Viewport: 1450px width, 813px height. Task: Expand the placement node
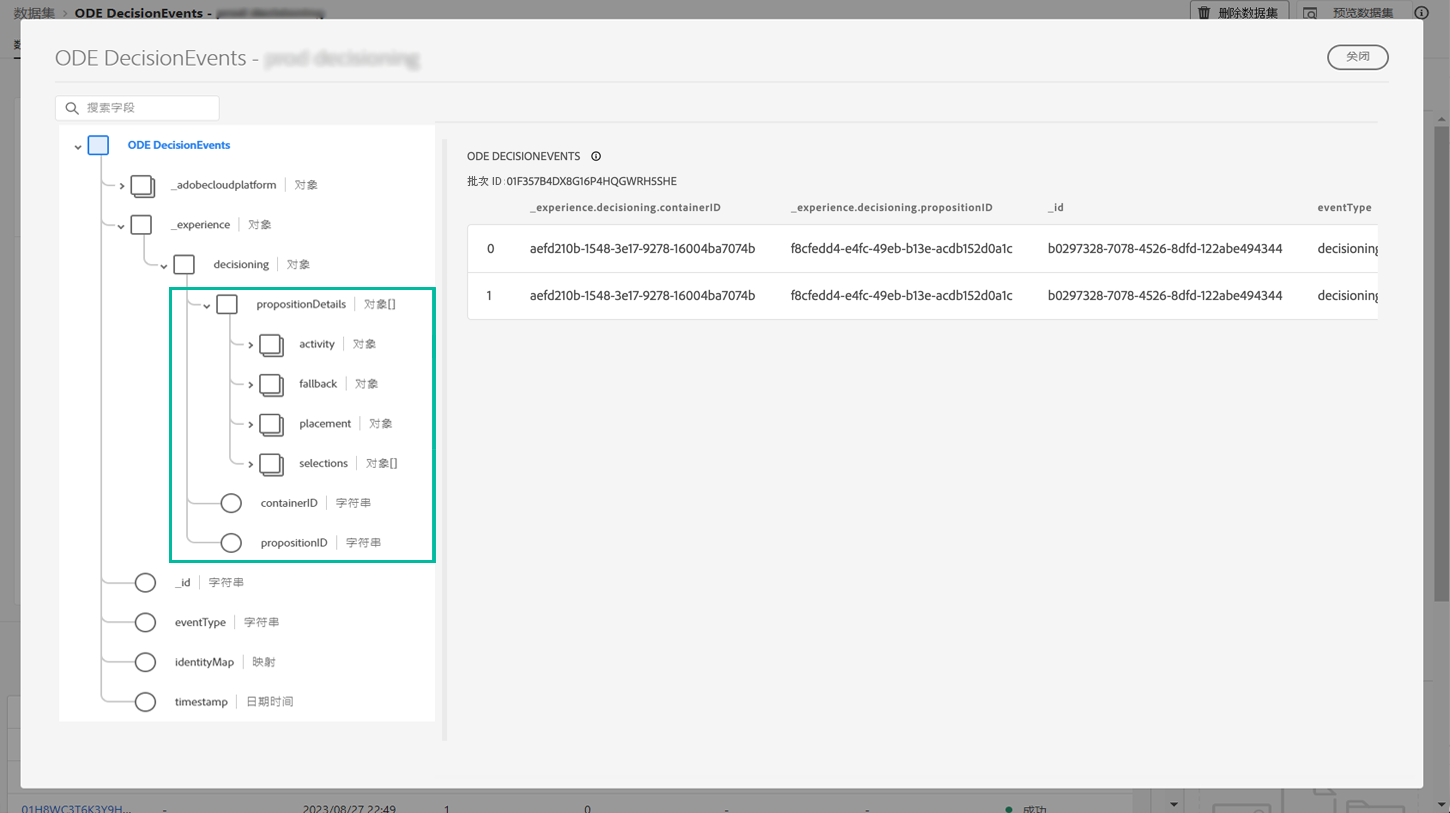[250, 425]
